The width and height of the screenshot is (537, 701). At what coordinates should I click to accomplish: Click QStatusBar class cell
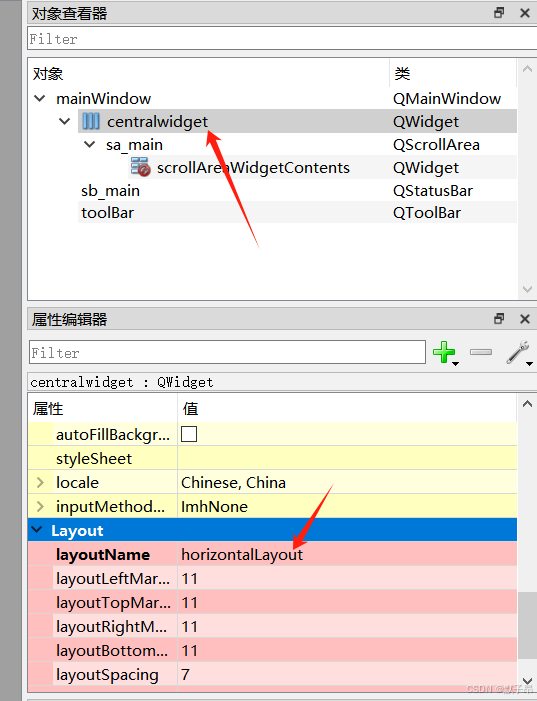click(433, 191)
